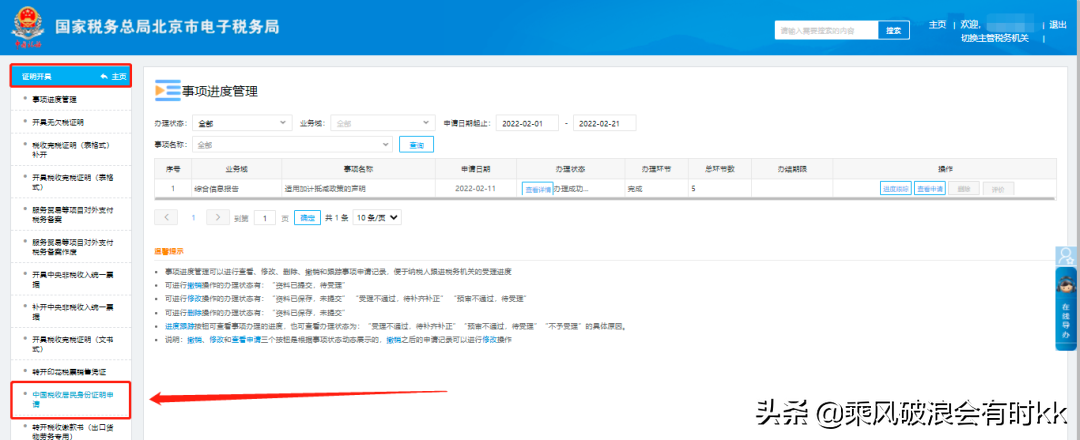Click the 主页 back arrow in sidebar header
Screen dimensions: 1080x440
pos(114,76)
